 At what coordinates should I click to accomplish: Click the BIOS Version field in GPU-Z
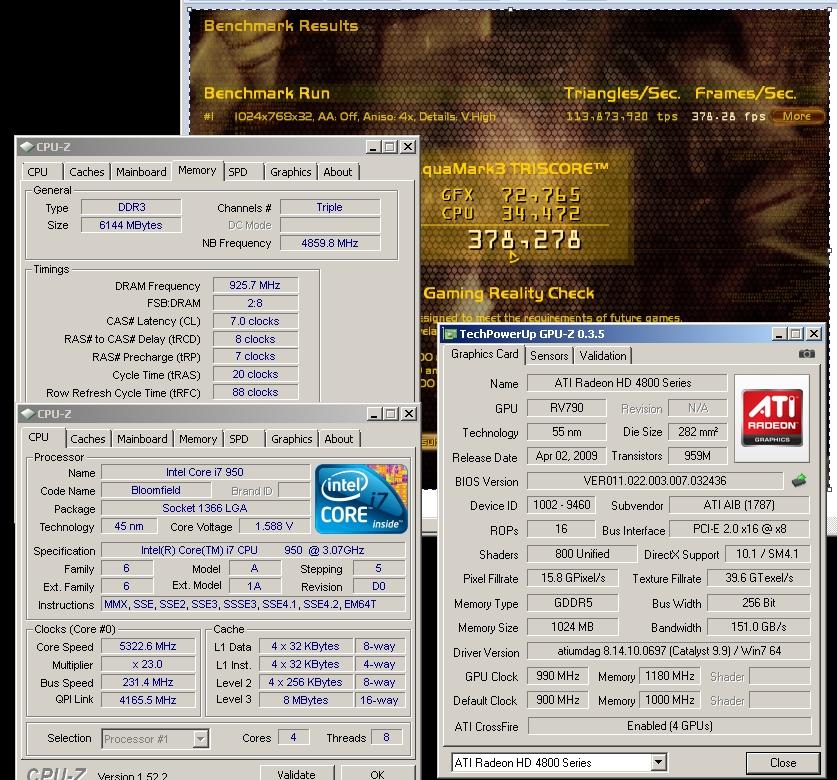pyautogui.click(x=655, y=481)
